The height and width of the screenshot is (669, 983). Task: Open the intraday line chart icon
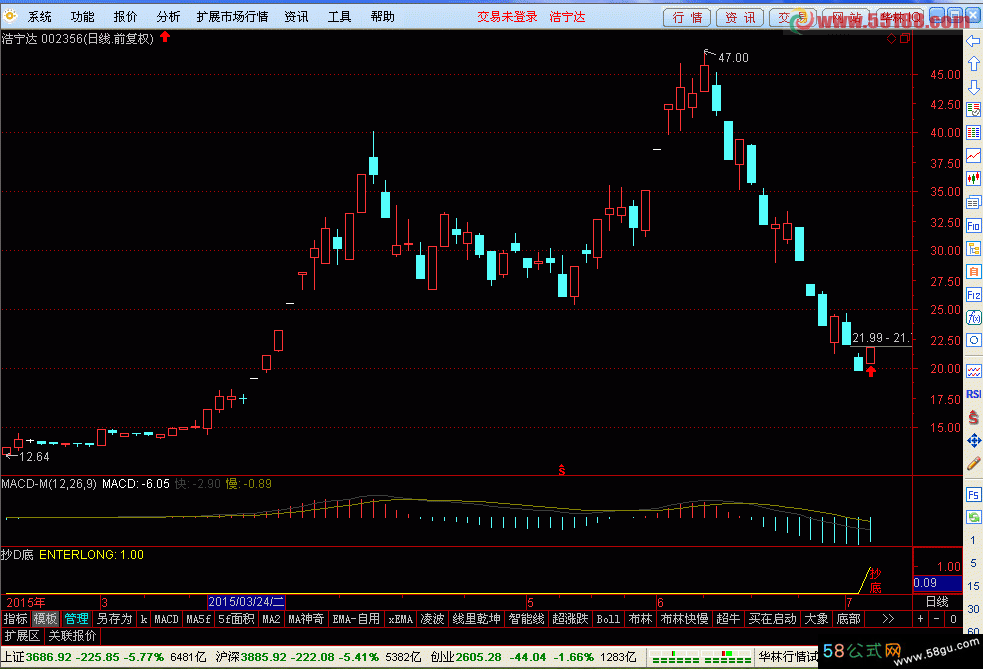[x=973, y=155]
